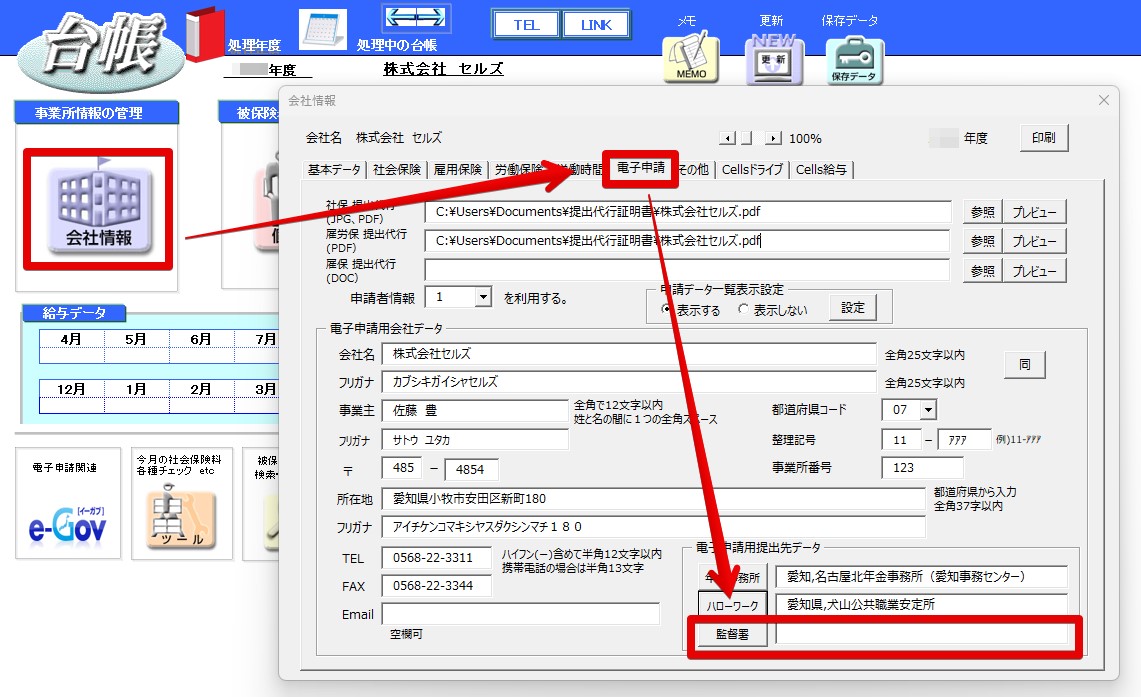Image resolution: width=1141 pixels, height=697 pixels.
Task: Close the 会社情報 dialog
Action: (x=1104, y=100)
